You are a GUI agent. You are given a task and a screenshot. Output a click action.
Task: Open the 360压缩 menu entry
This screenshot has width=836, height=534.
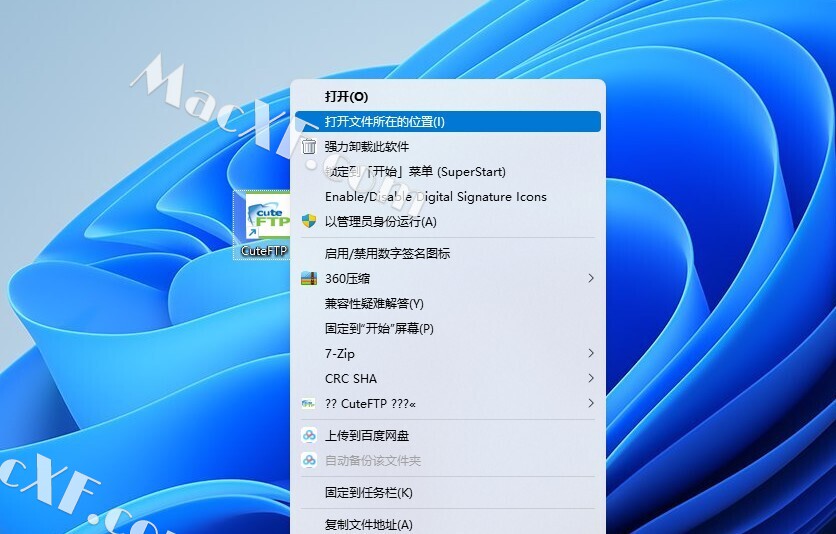click(448, 278)
